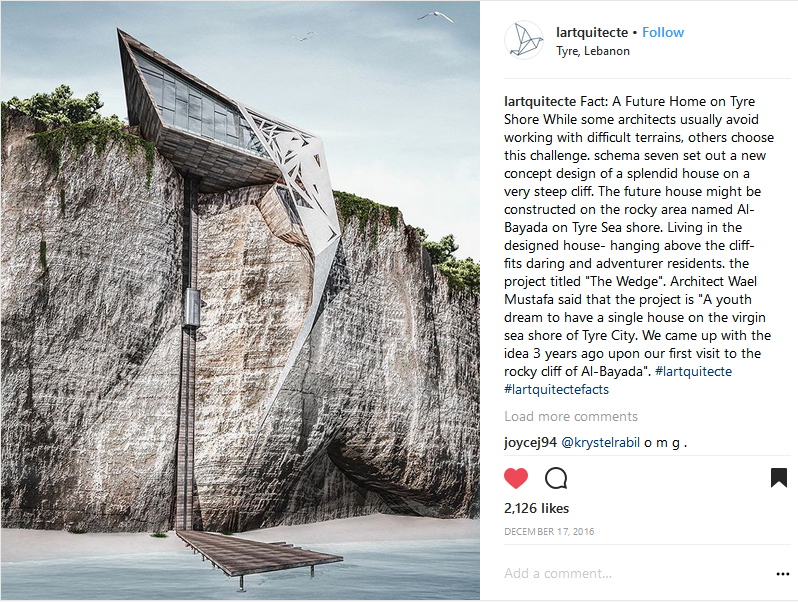Open the #lartquitectefacts hashtag
The width and height of the screenshot is (798, 602).
pyautogui.click(x=556, y=389)
